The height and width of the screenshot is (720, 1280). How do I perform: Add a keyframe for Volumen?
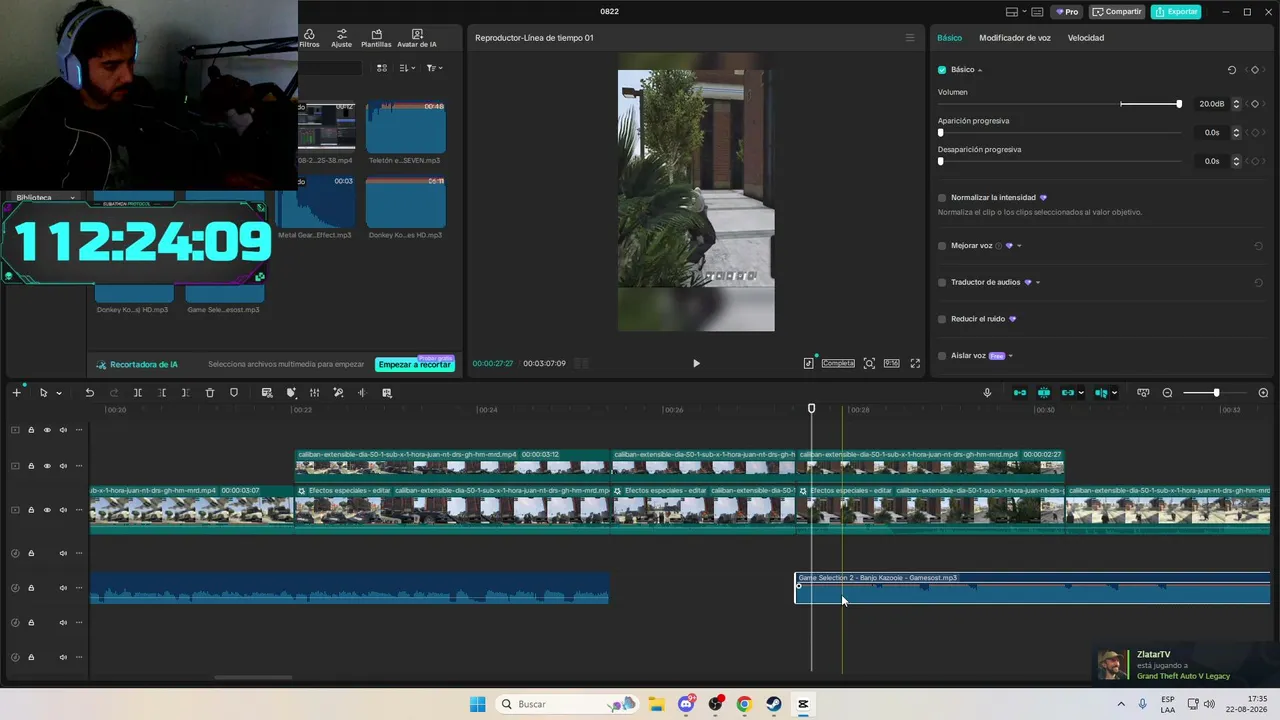click(x=1255, y=104)
